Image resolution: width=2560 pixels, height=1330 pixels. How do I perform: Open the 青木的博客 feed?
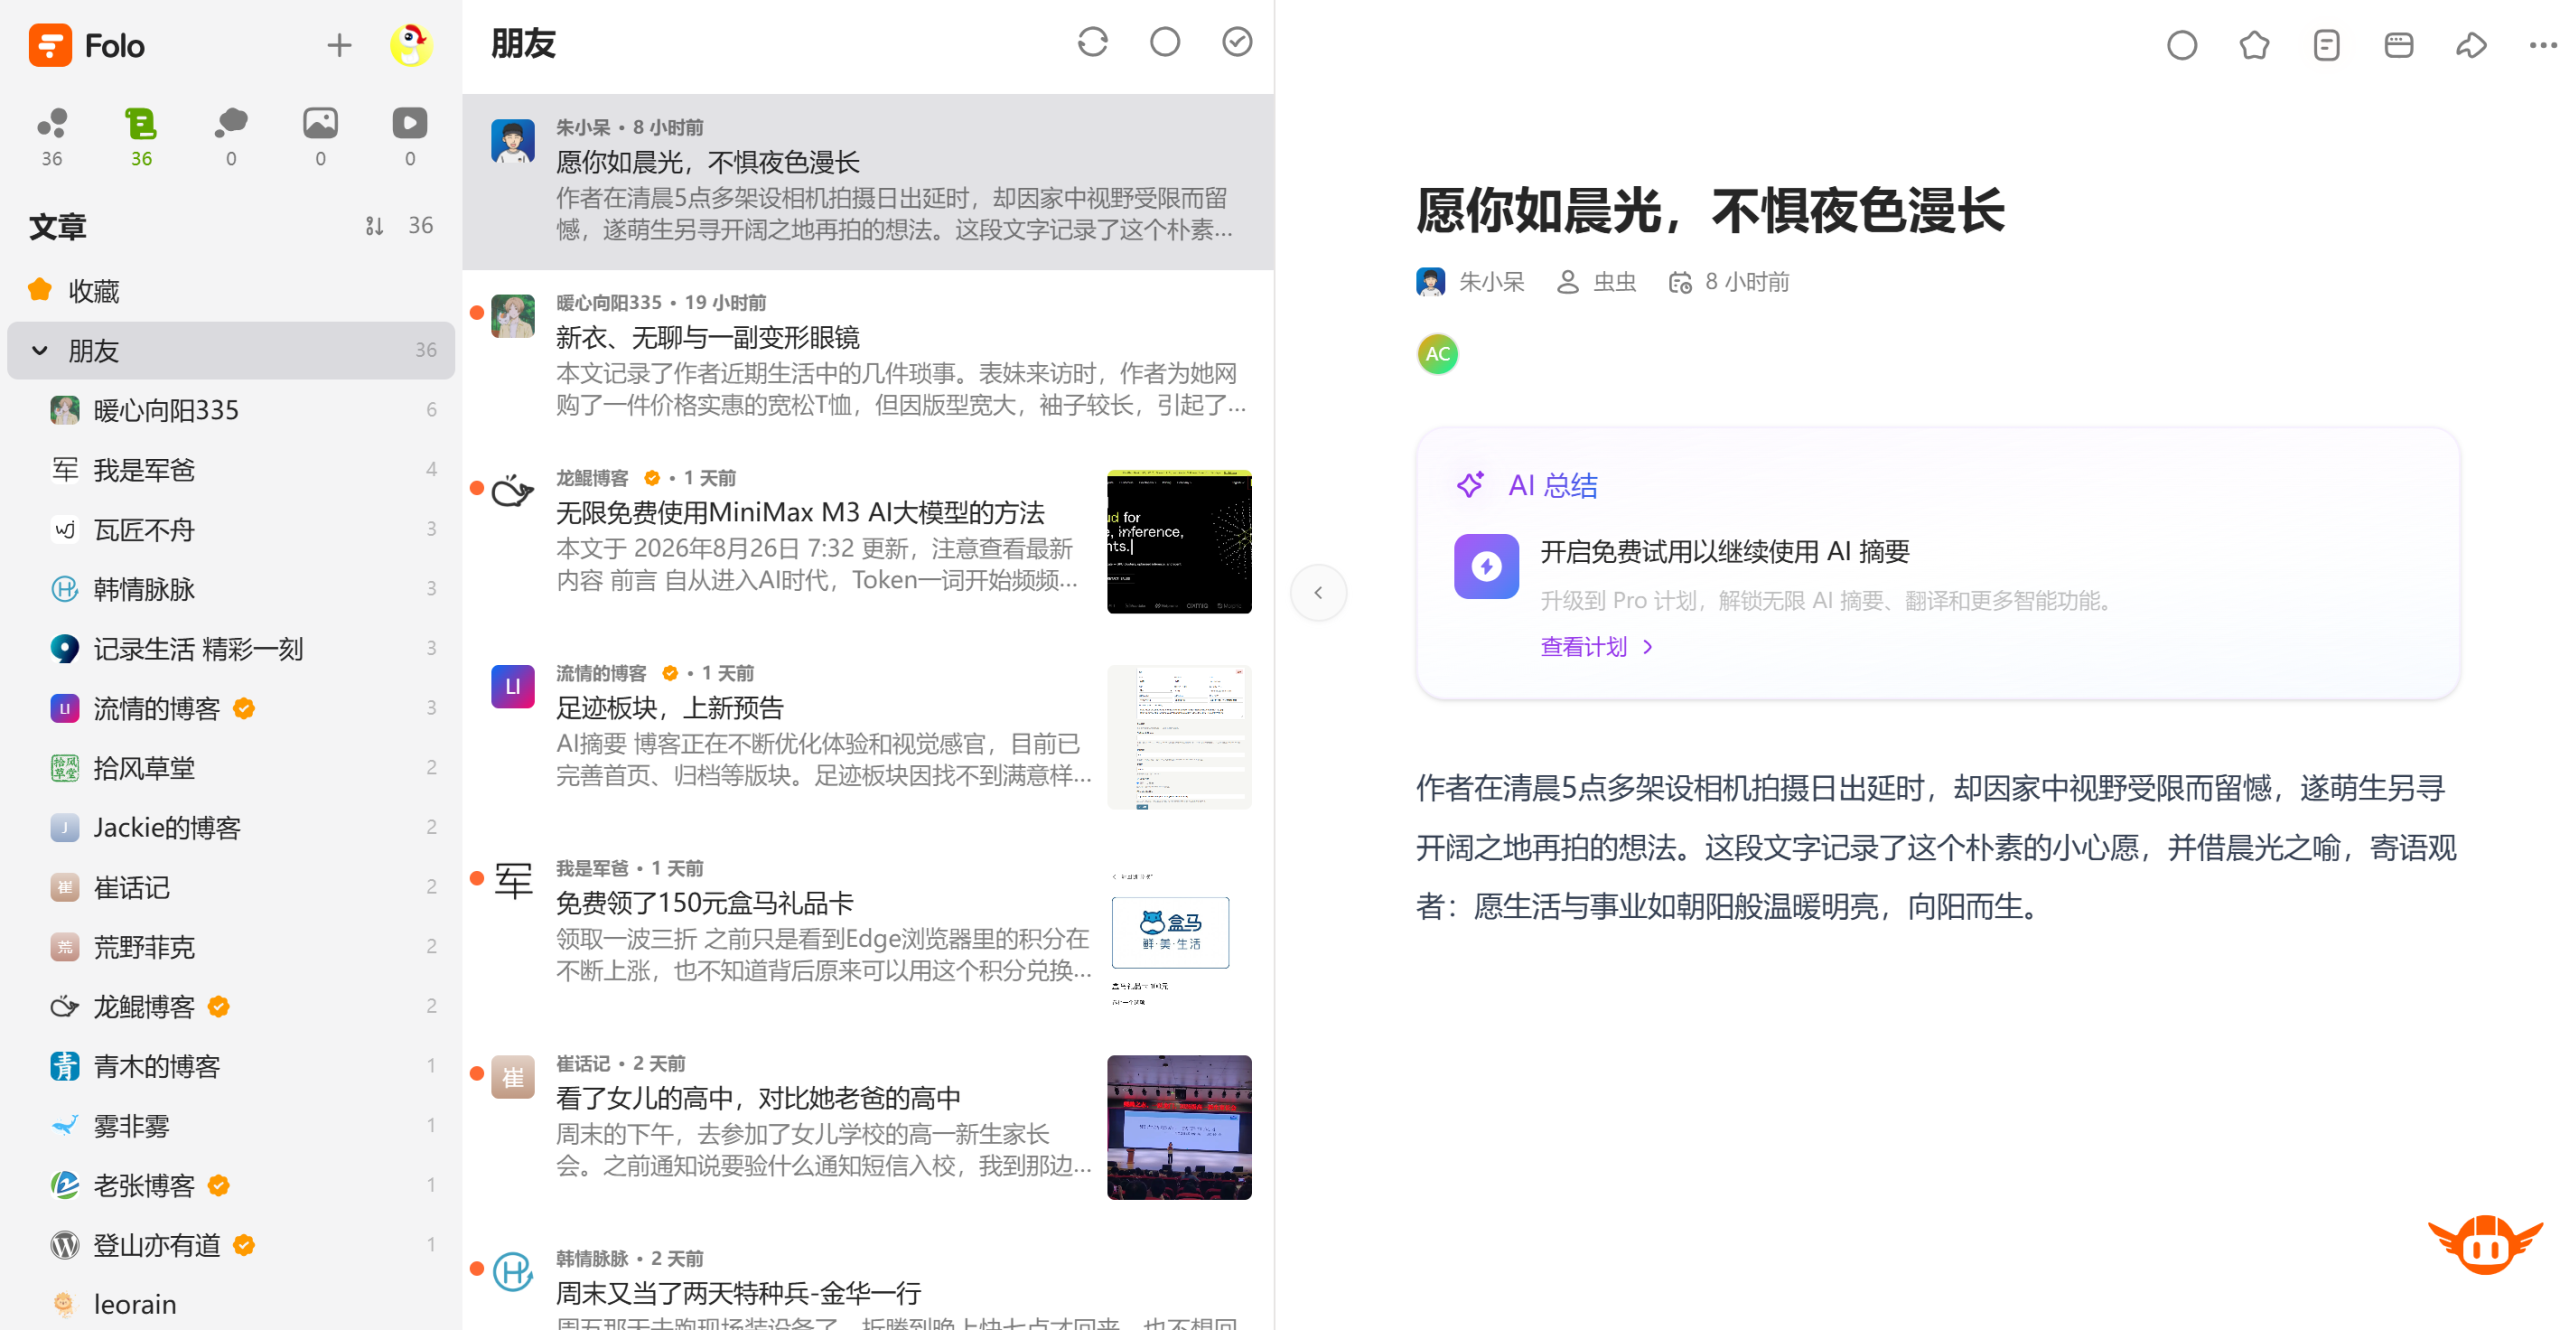click(230, 1066)
